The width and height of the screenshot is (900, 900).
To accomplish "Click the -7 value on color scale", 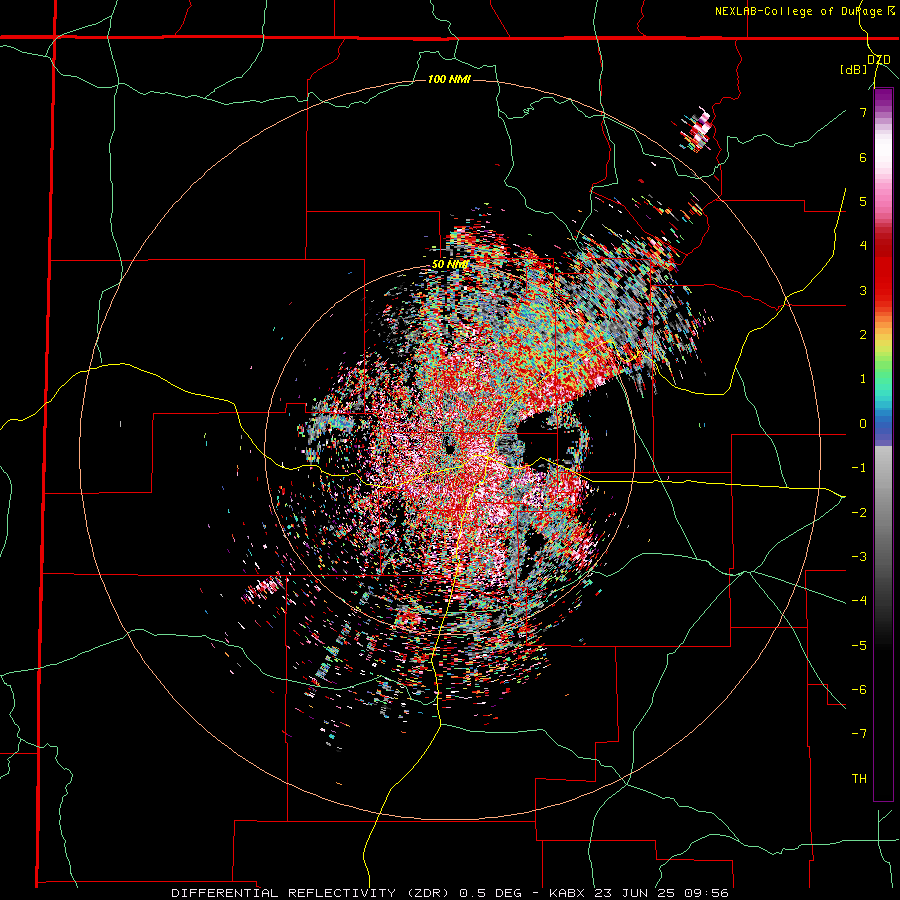I will click(x=859, y=734).
